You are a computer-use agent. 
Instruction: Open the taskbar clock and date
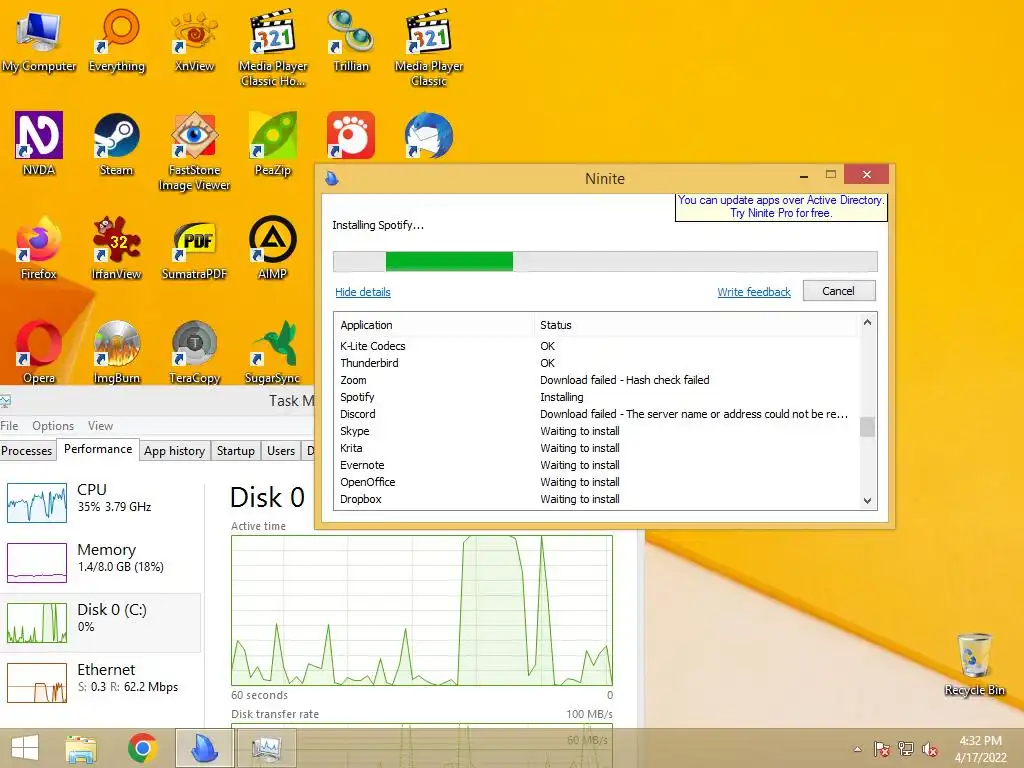point(980,749)
